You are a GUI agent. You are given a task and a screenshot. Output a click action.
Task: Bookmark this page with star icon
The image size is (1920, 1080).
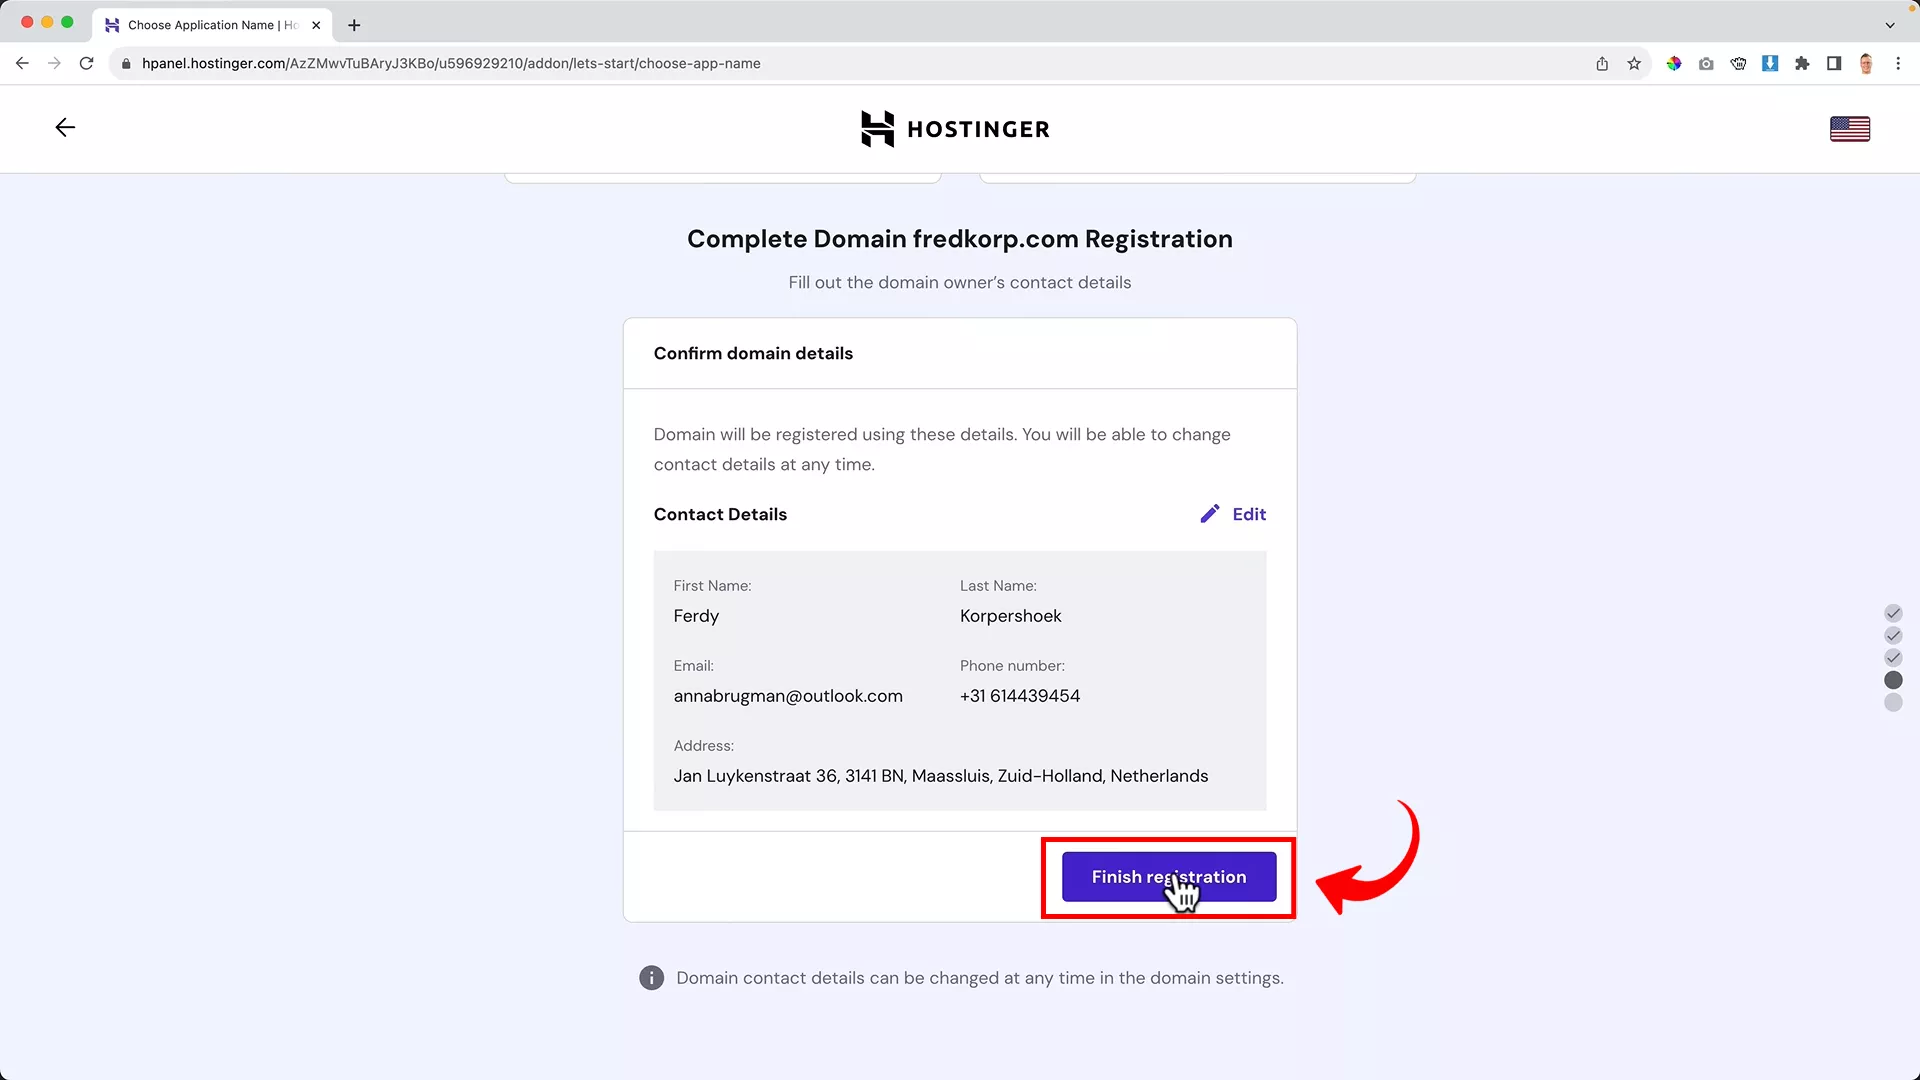click(1634, 64)
